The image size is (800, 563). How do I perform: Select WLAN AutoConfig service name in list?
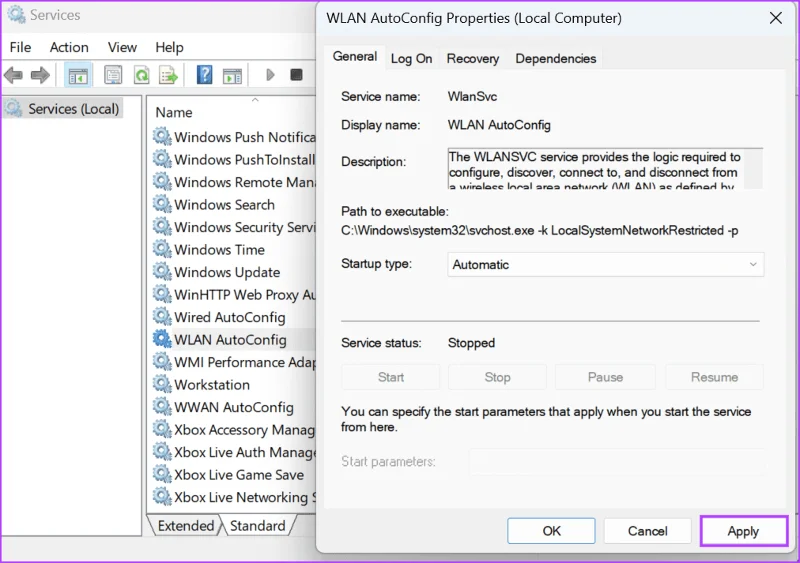point(230,339)
